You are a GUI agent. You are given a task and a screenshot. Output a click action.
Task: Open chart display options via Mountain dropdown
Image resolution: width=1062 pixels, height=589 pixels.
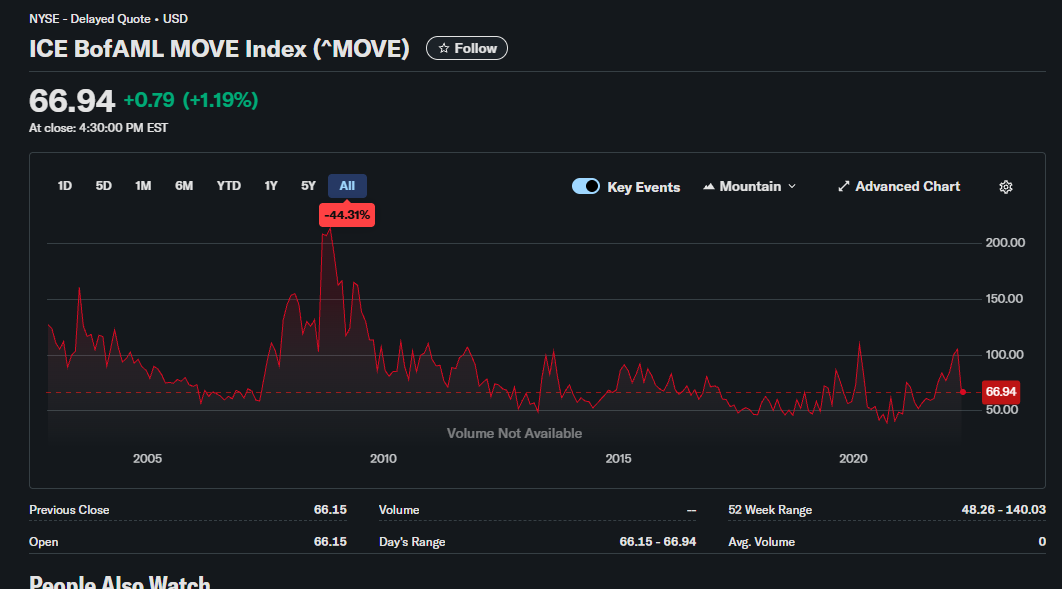748,186
